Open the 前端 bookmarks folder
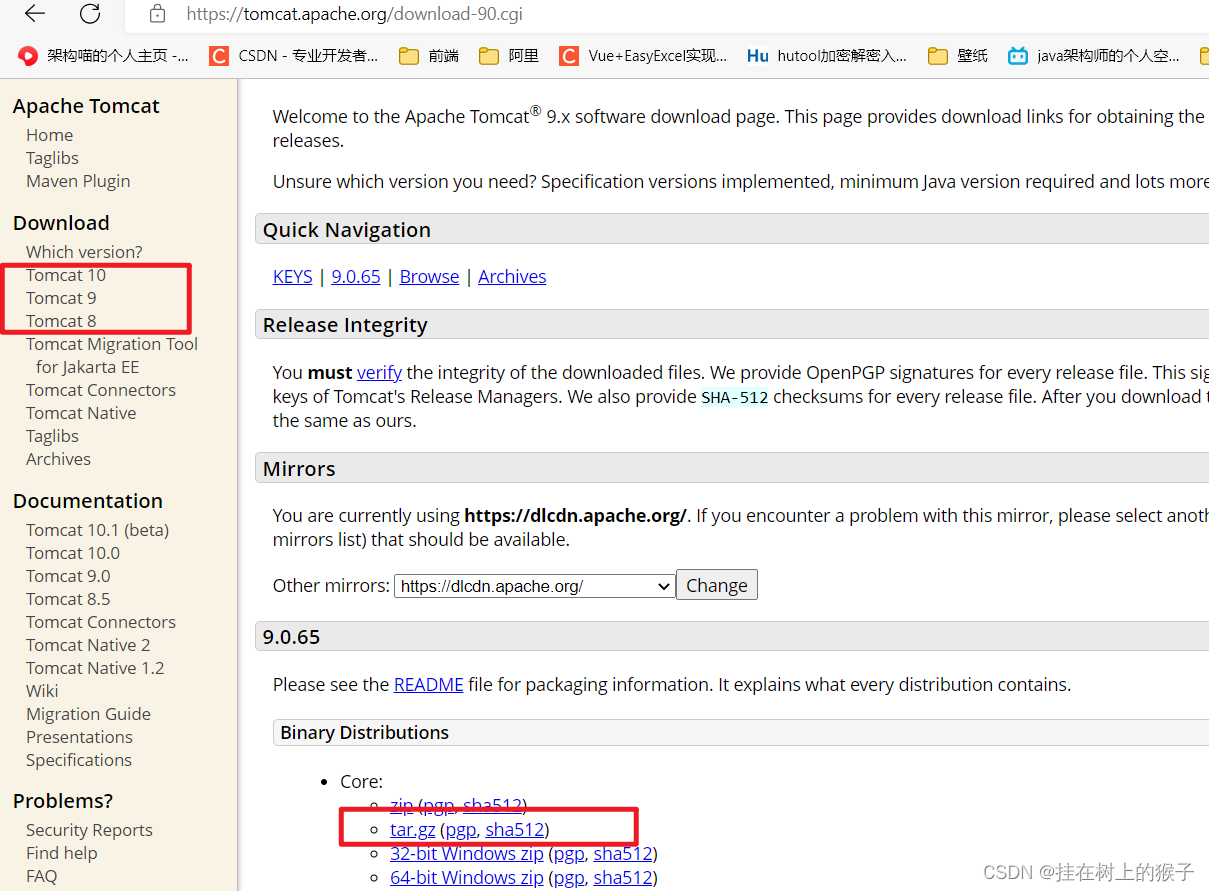Image resolution: width=1209 pixels, height=891 pixels. 429,56
